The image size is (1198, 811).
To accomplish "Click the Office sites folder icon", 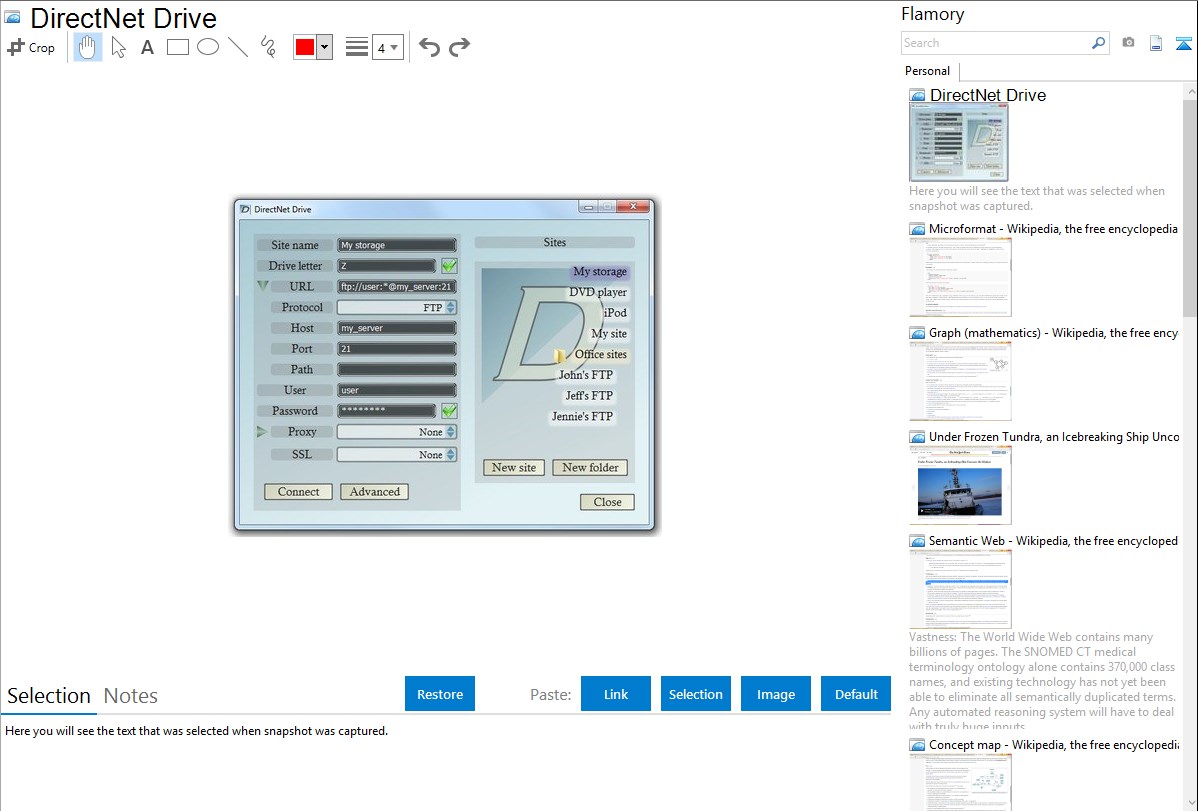I will 560,355.
